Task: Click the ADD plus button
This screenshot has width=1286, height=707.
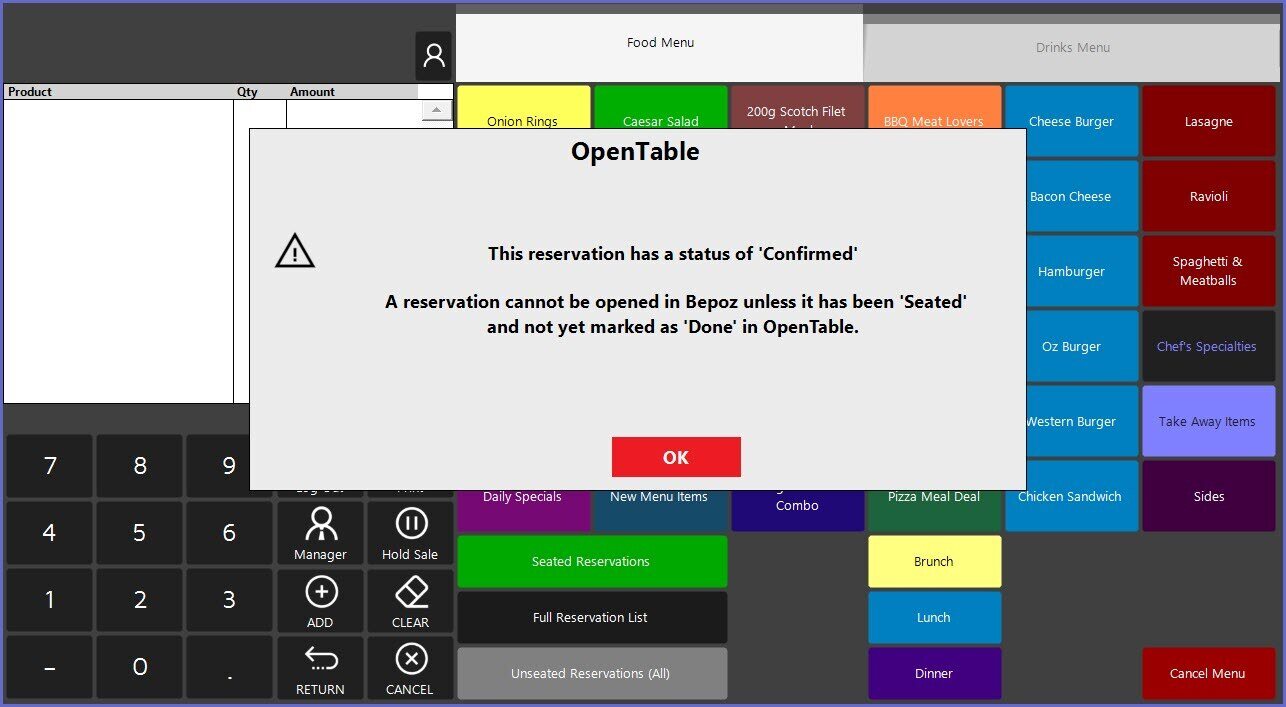Action: pos(320,601)
